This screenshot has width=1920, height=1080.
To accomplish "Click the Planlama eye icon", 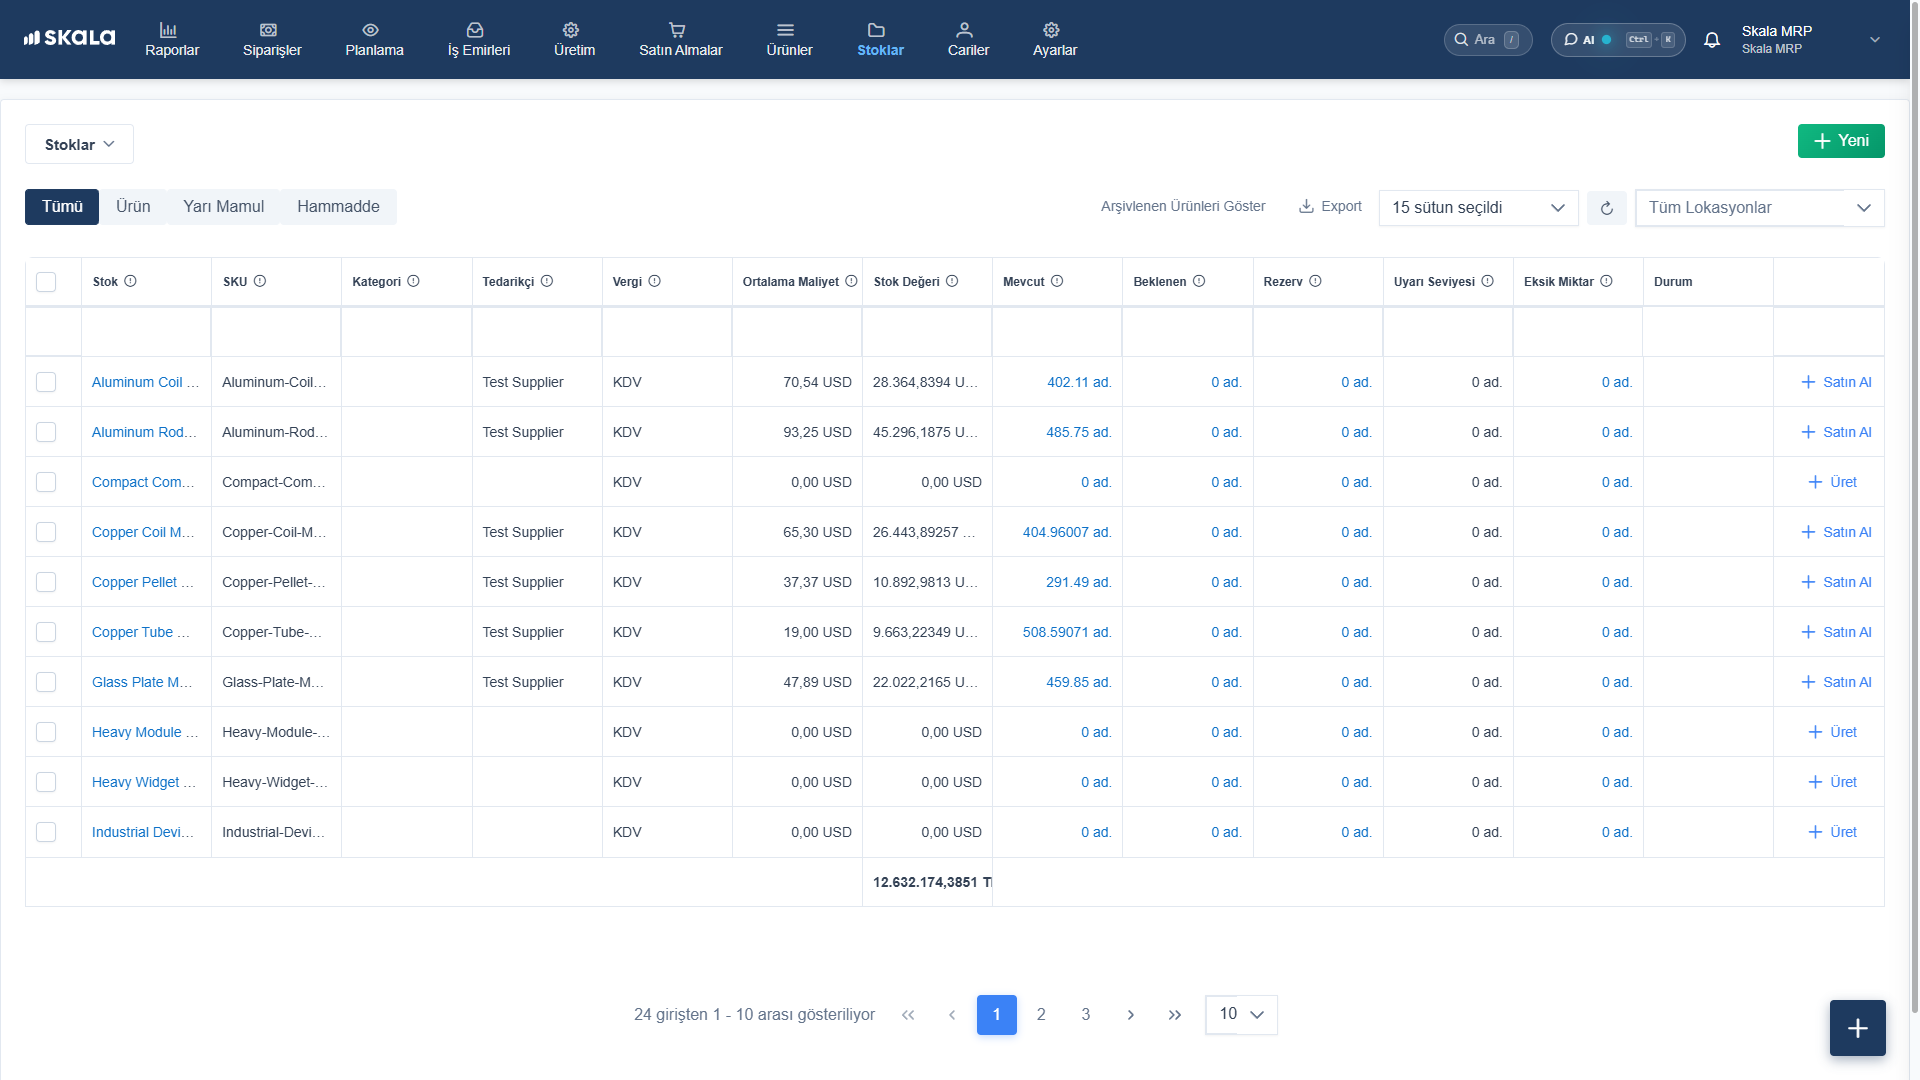I will 371,30.
